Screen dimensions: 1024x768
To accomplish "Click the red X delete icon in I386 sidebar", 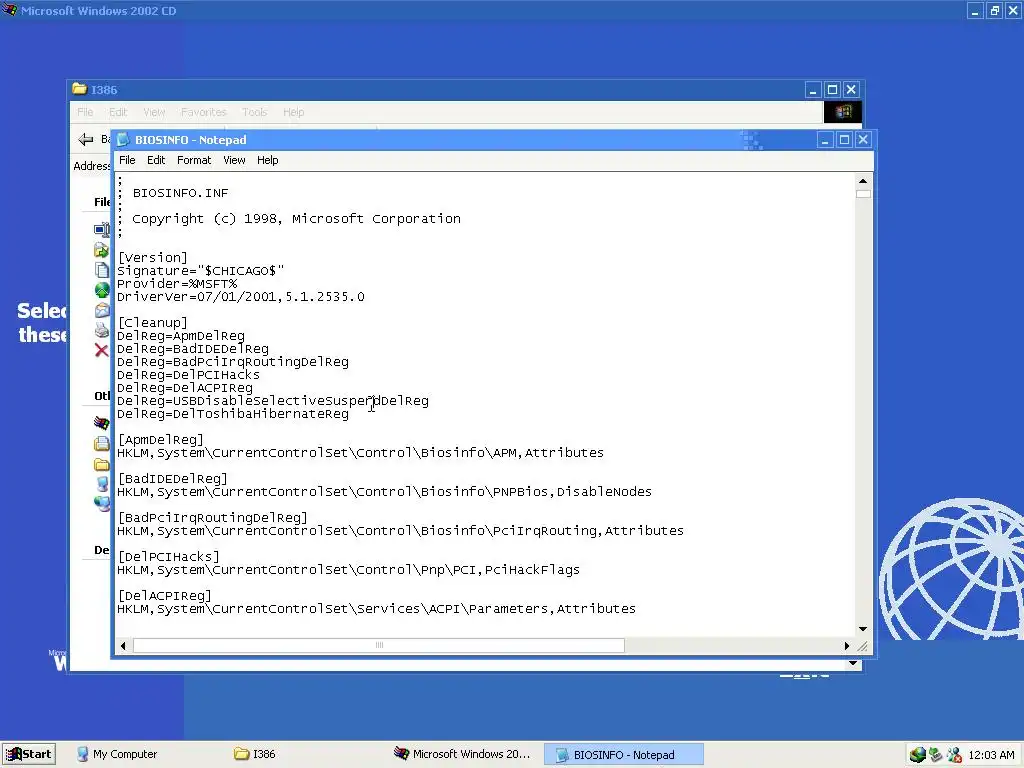I will coord(101,350).
